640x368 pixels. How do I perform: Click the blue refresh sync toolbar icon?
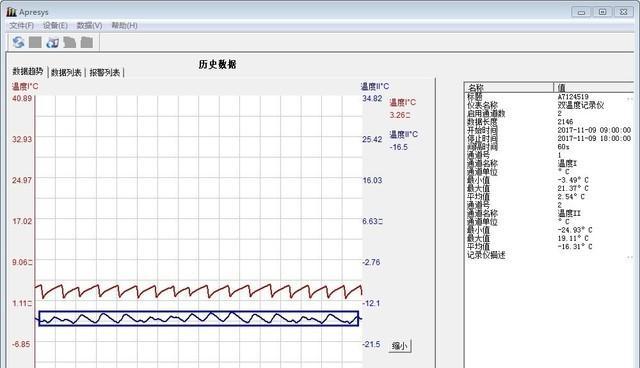point(18,42)
